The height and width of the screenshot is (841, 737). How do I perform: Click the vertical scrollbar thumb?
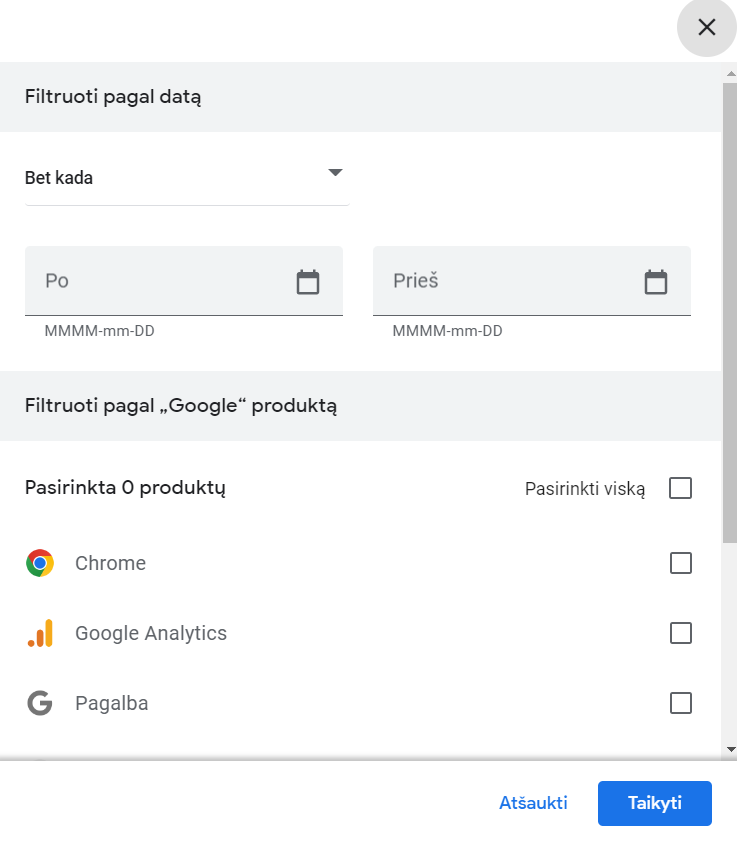[x=729, y=313]
